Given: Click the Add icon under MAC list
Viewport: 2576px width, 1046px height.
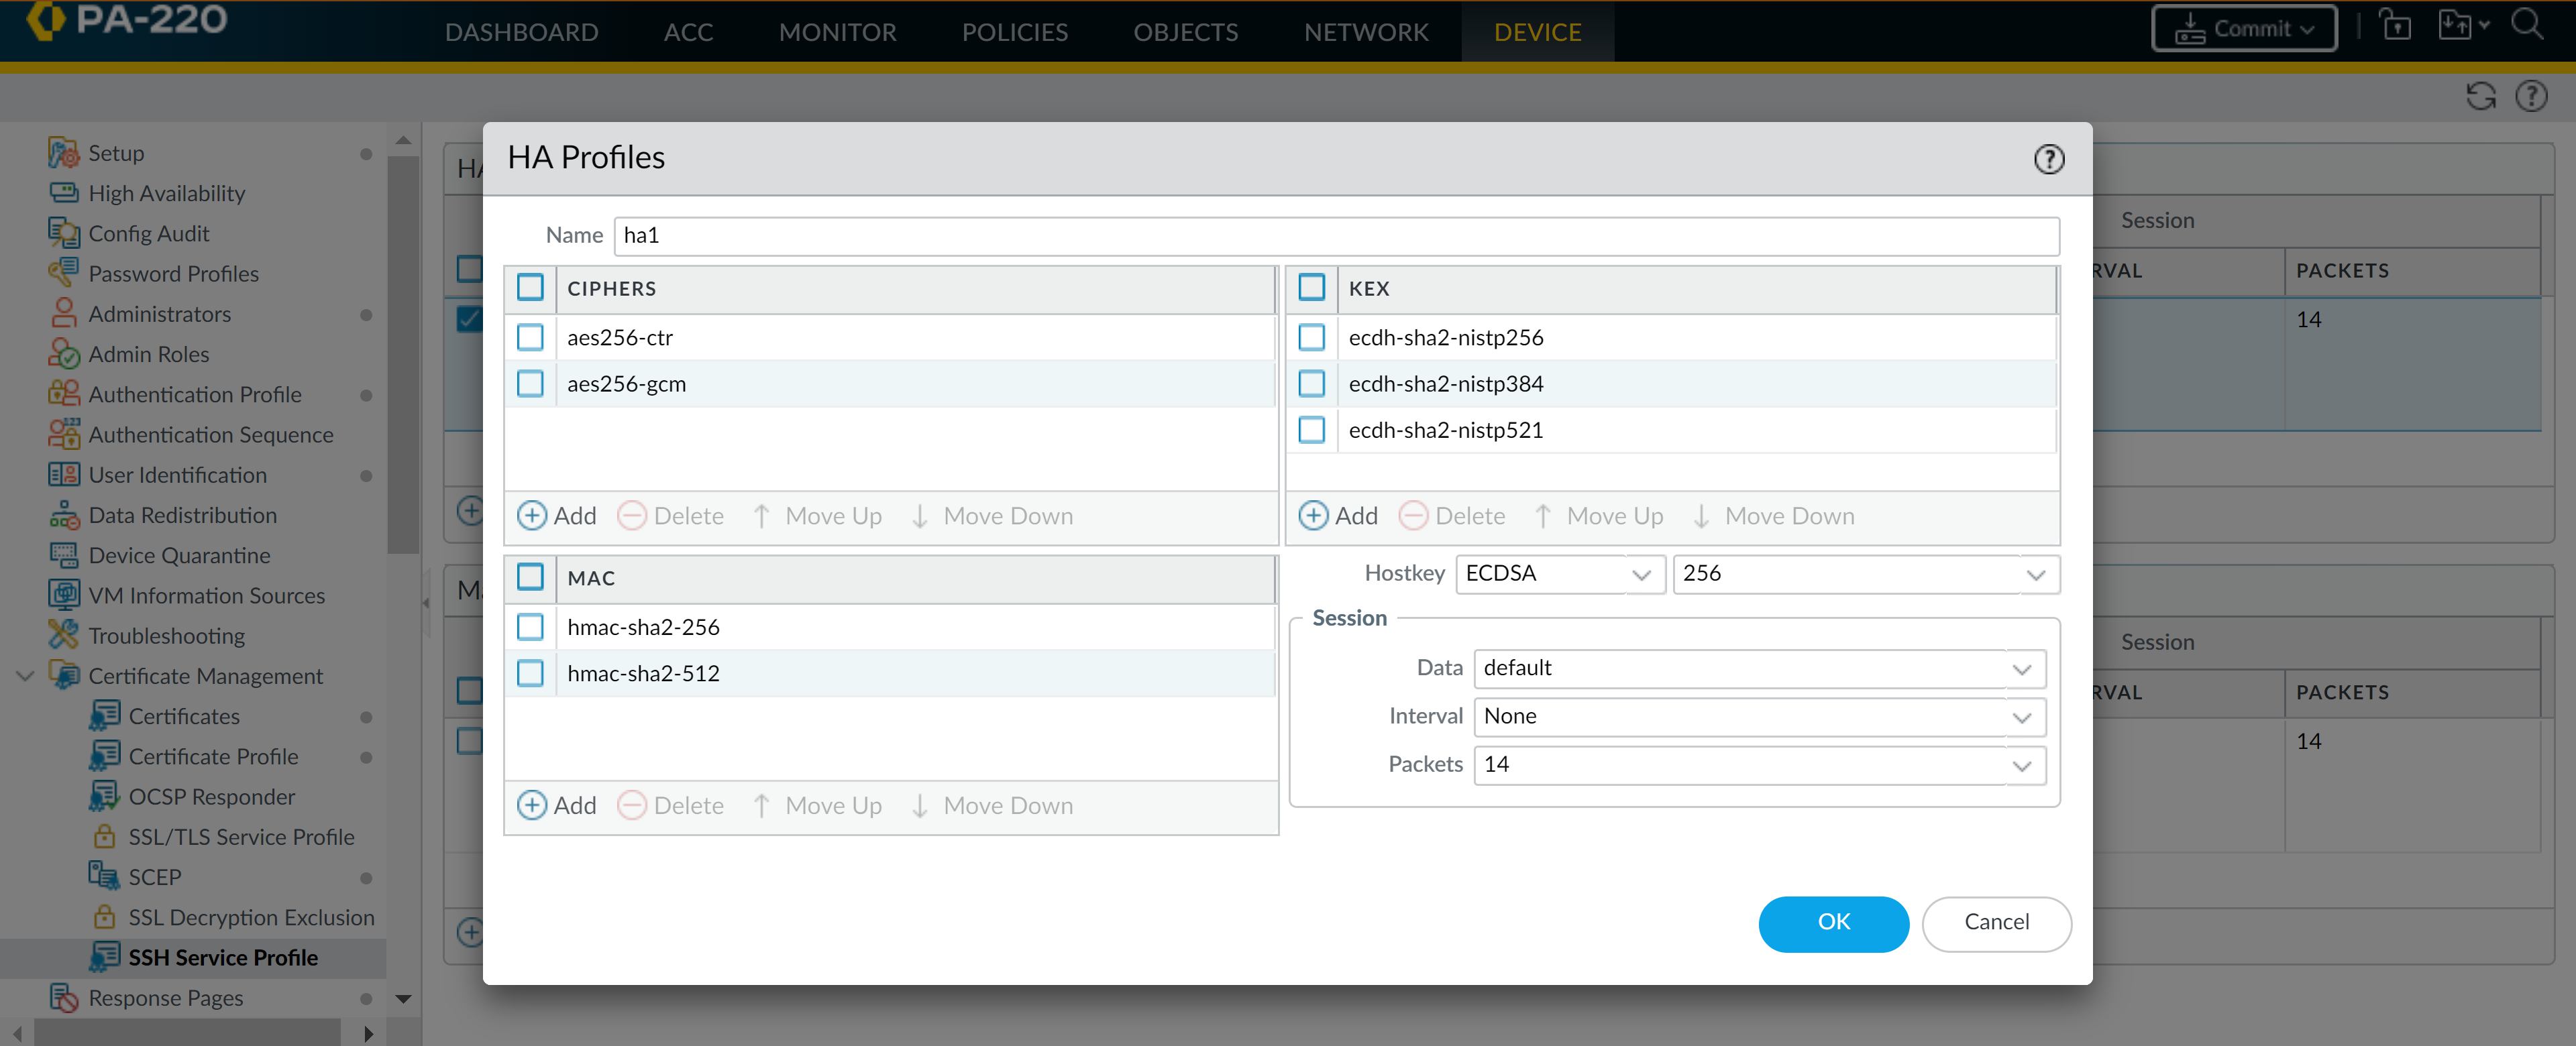Looking at the screenshot, I should point(532,805).
